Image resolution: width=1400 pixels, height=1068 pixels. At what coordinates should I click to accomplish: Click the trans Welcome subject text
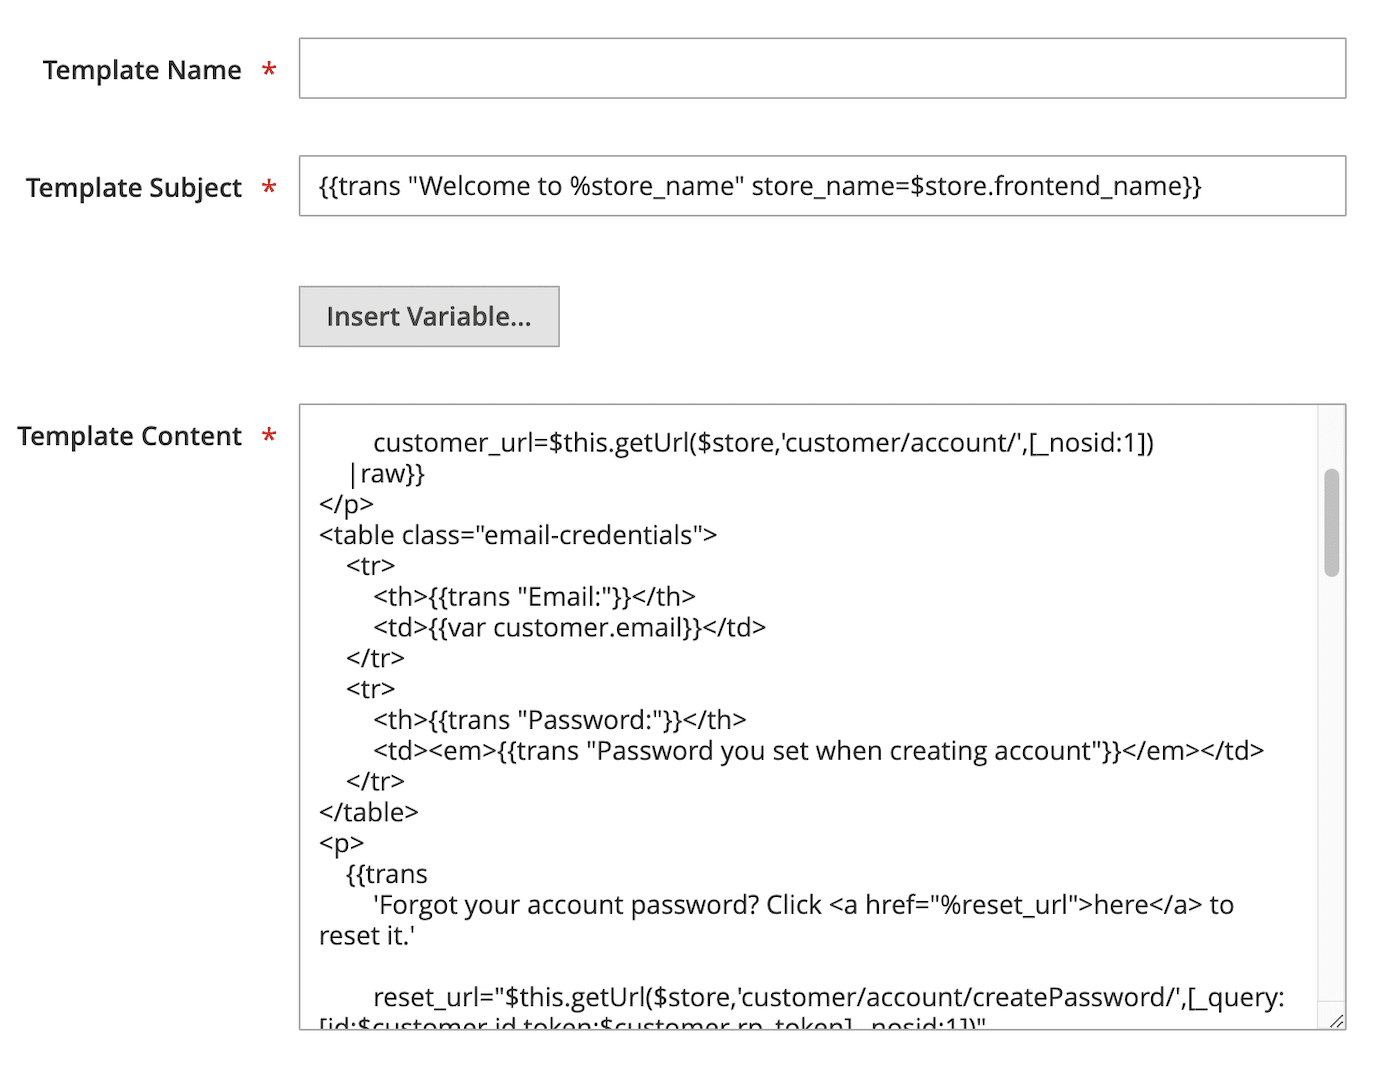pos(761,186)
